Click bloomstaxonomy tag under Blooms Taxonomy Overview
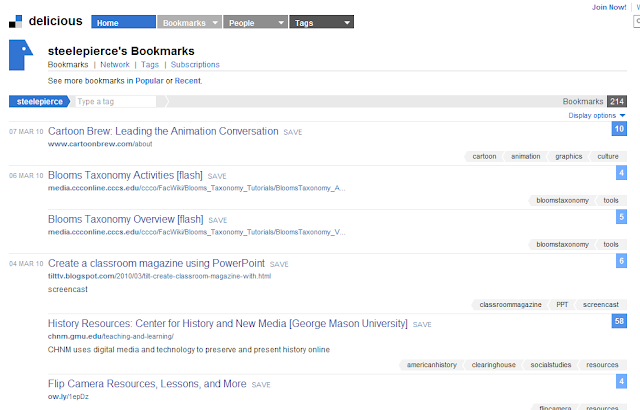This screenshot has height=410, width=640. pos(562,244)
